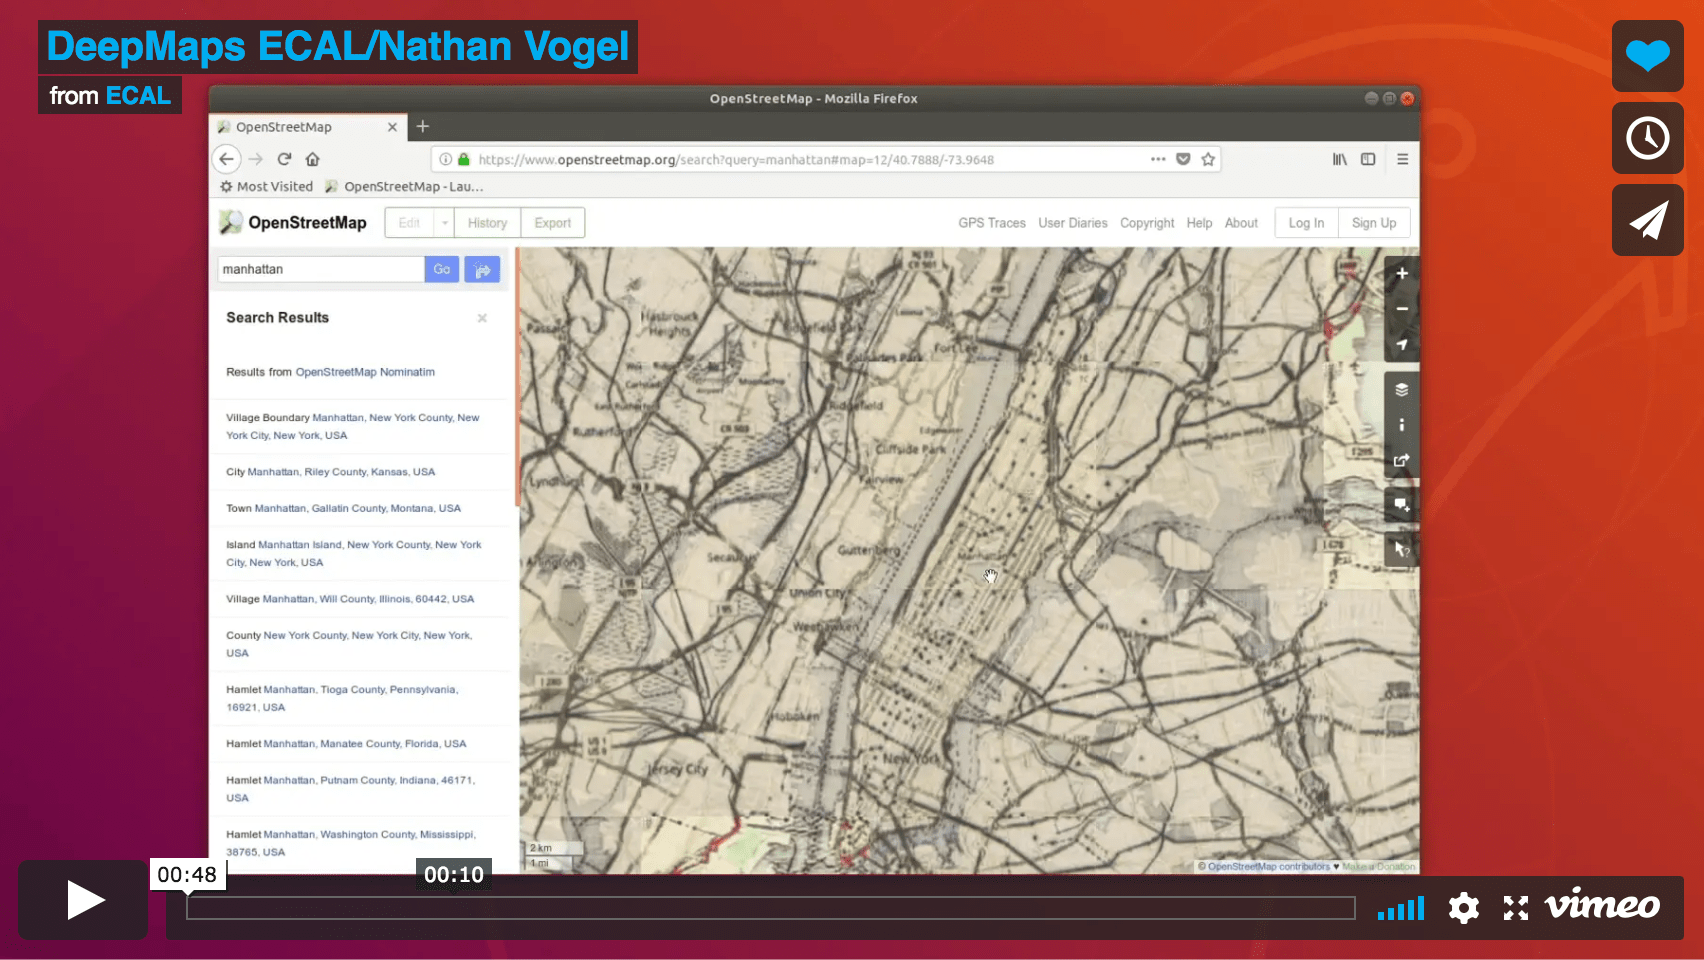Adjust the video volume bars
Image resolution: width=1704 pixels, height=960 pixels.
(1401, 908)
